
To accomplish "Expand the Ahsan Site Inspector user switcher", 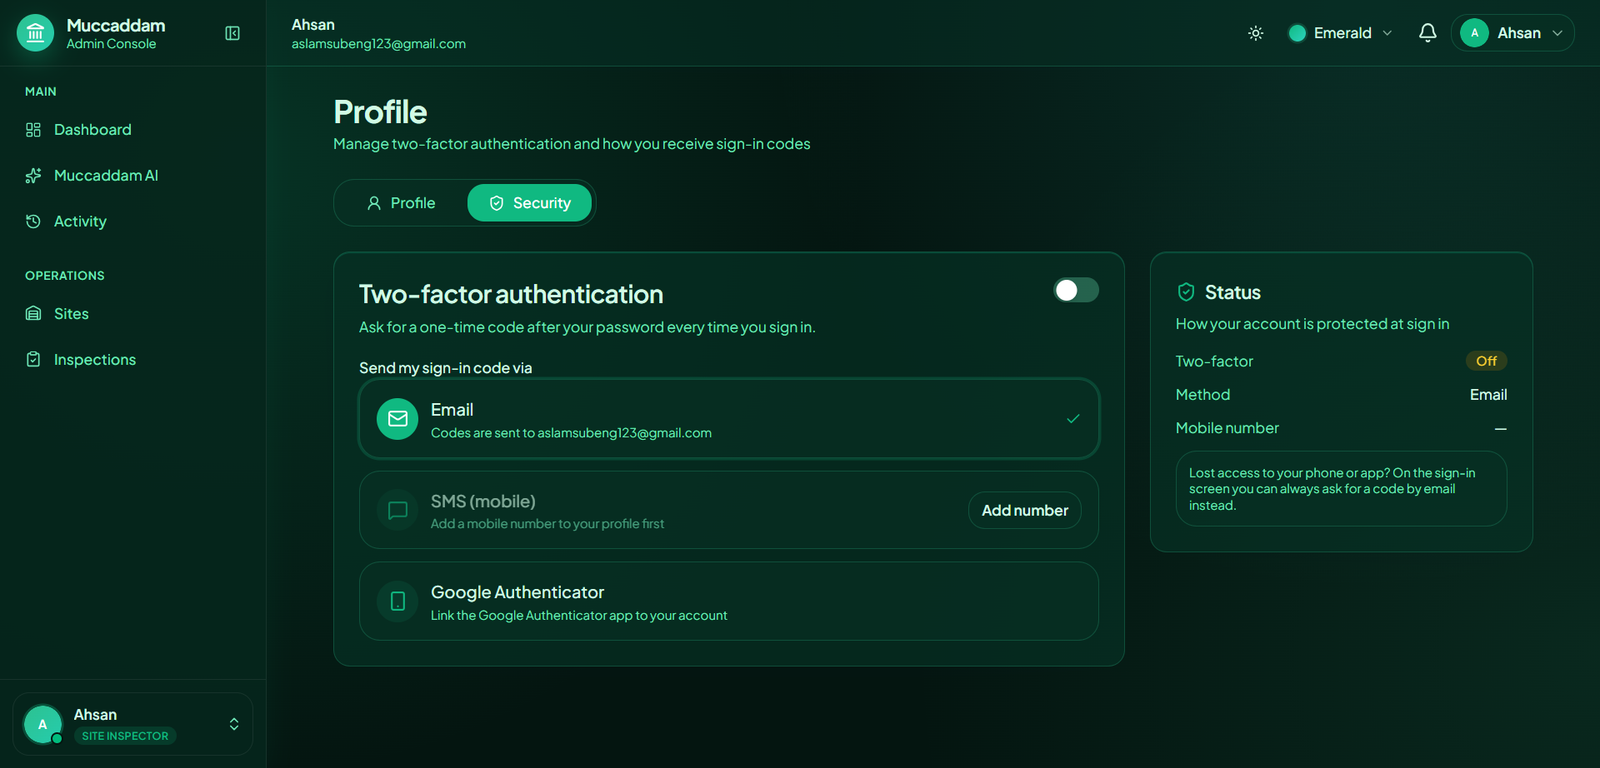I will tap(132, 724).
